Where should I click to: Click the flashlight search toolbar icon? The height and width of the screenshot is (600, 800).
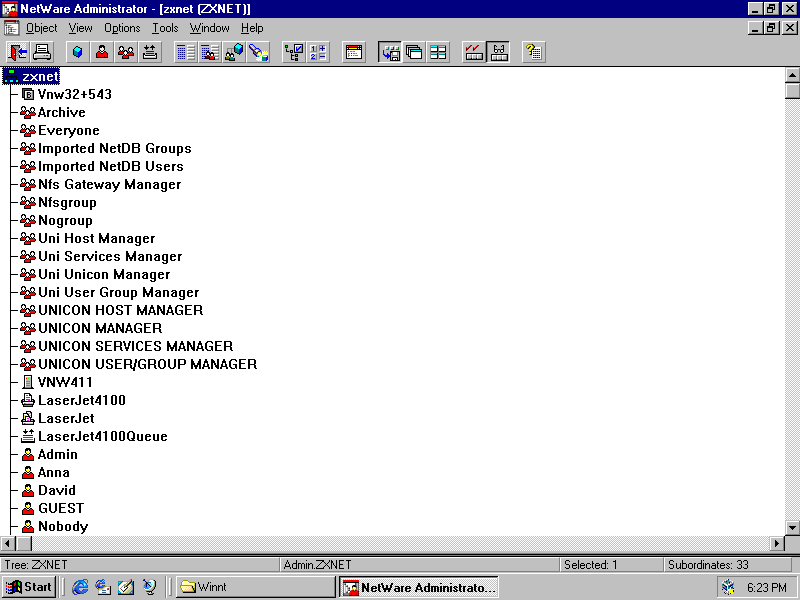(x=258, y=52)
